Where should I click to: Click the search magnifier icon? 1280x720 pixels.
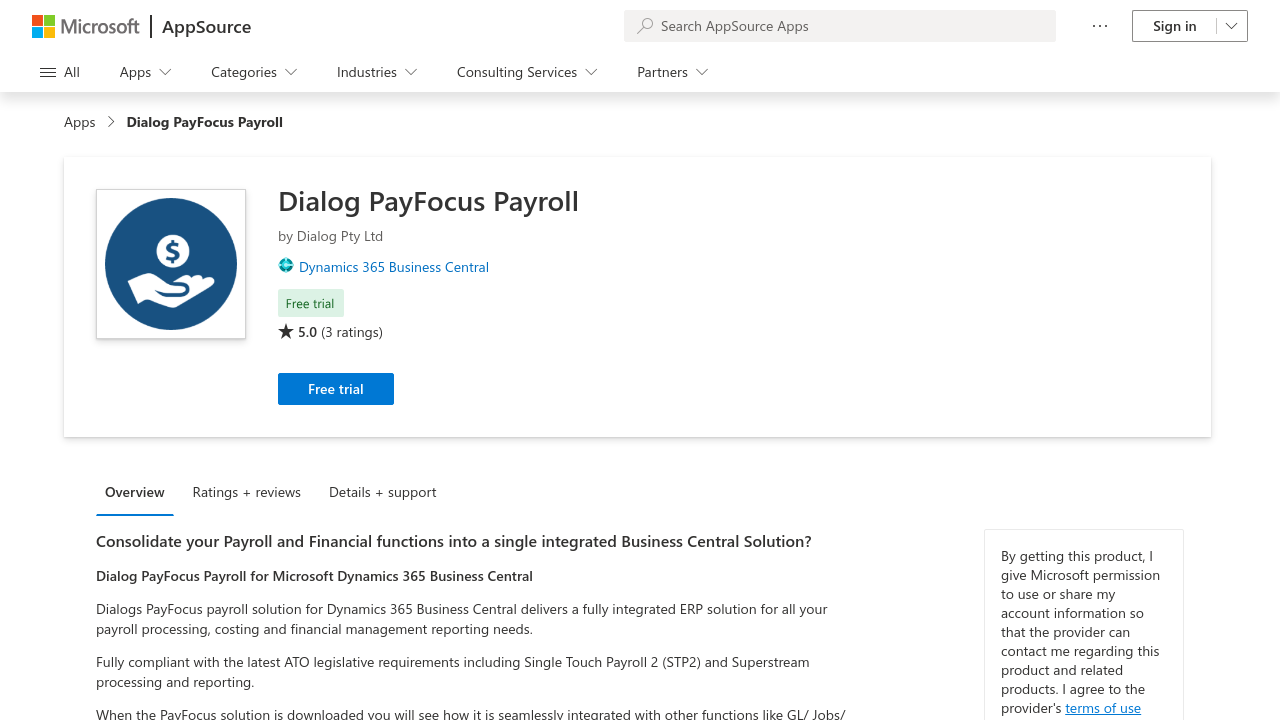645,26
